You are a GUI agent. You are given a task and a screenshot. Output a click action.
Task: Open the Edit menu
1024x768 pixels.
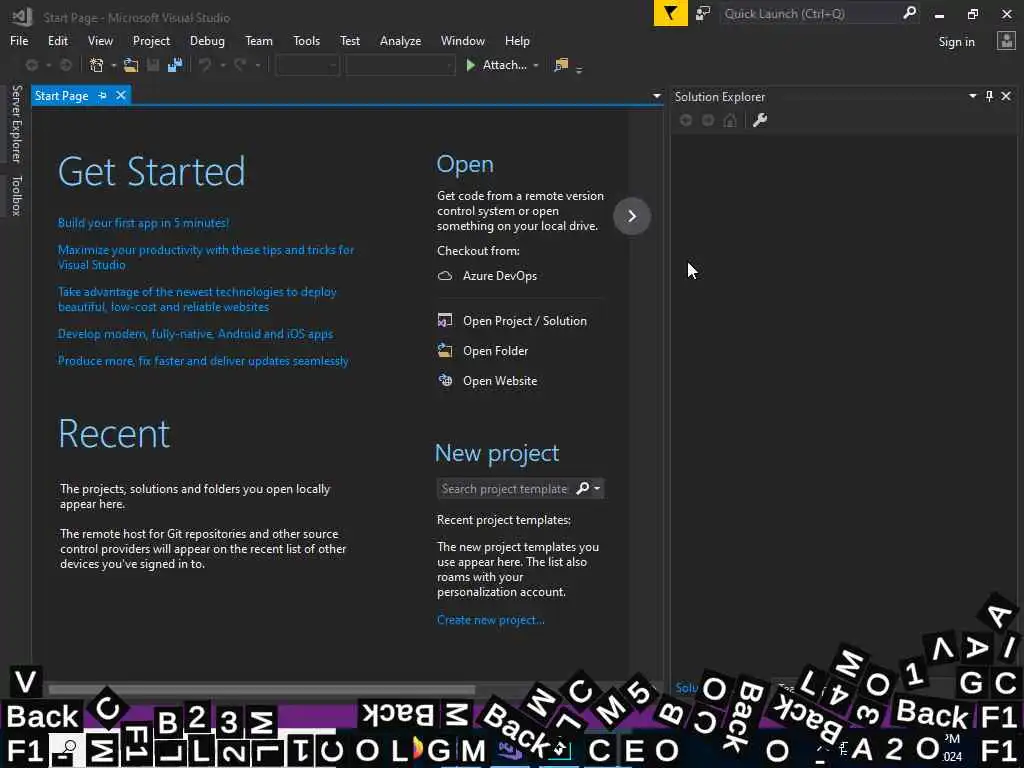pos(57,40)
